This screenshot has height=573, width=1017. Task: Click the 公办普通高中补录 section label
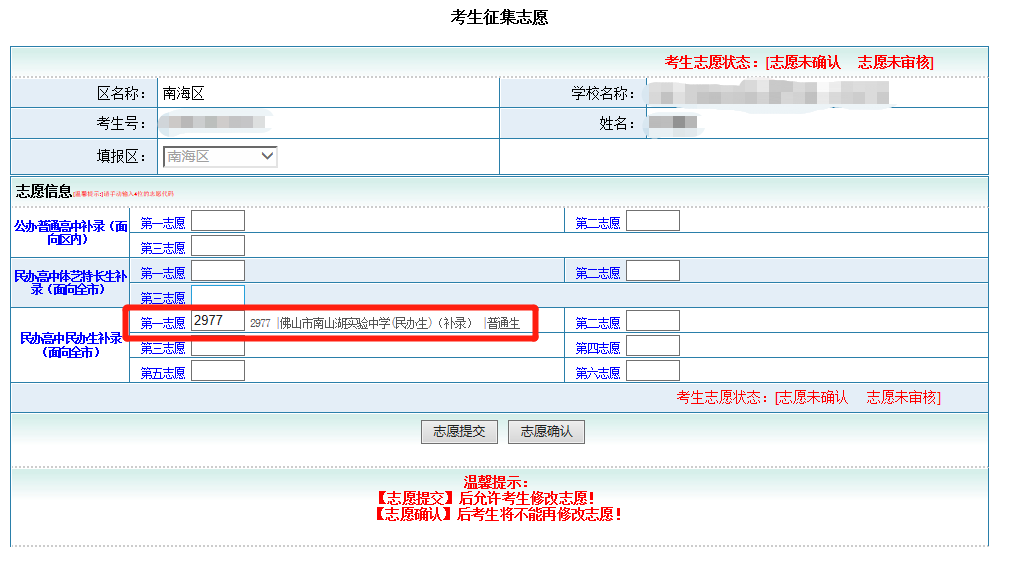tap(70, 233)
